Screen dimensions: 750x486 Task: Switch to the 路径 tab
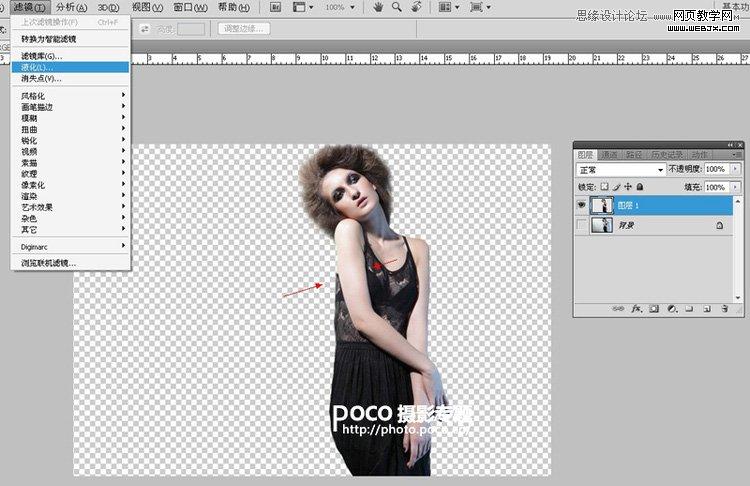click(x=634, y=155)
